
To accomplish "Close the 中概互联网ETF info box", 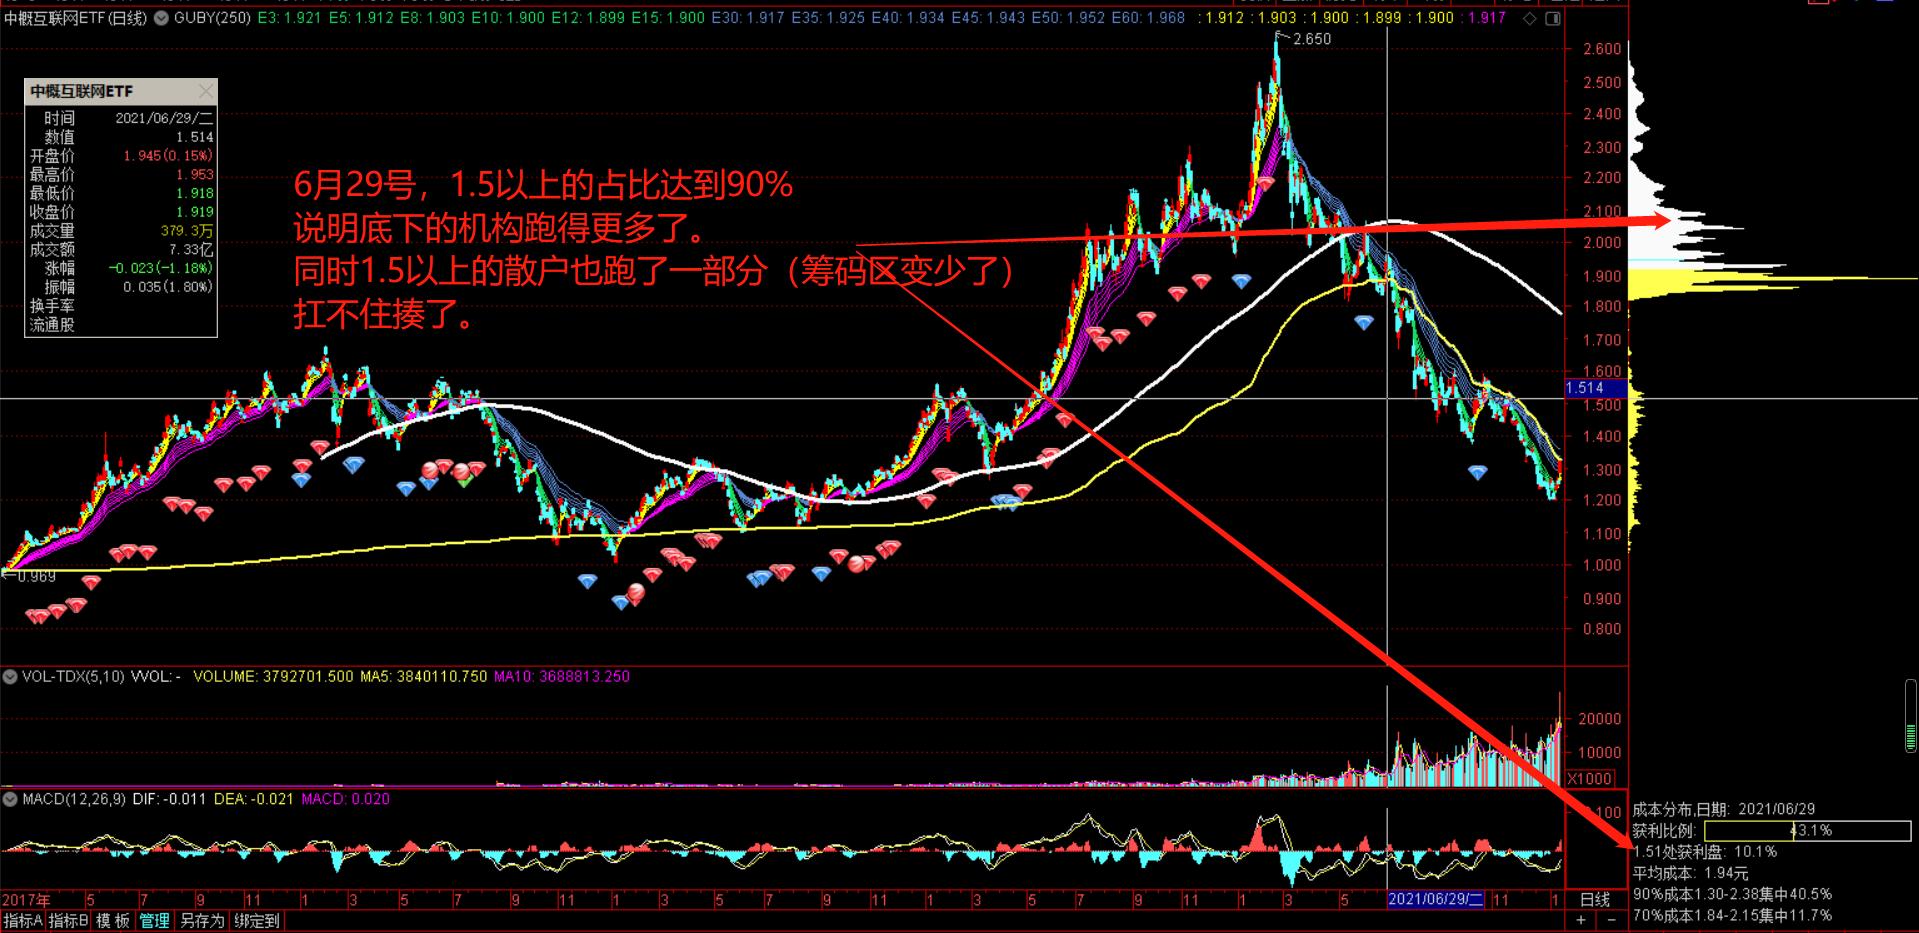I will click(206, 91).
